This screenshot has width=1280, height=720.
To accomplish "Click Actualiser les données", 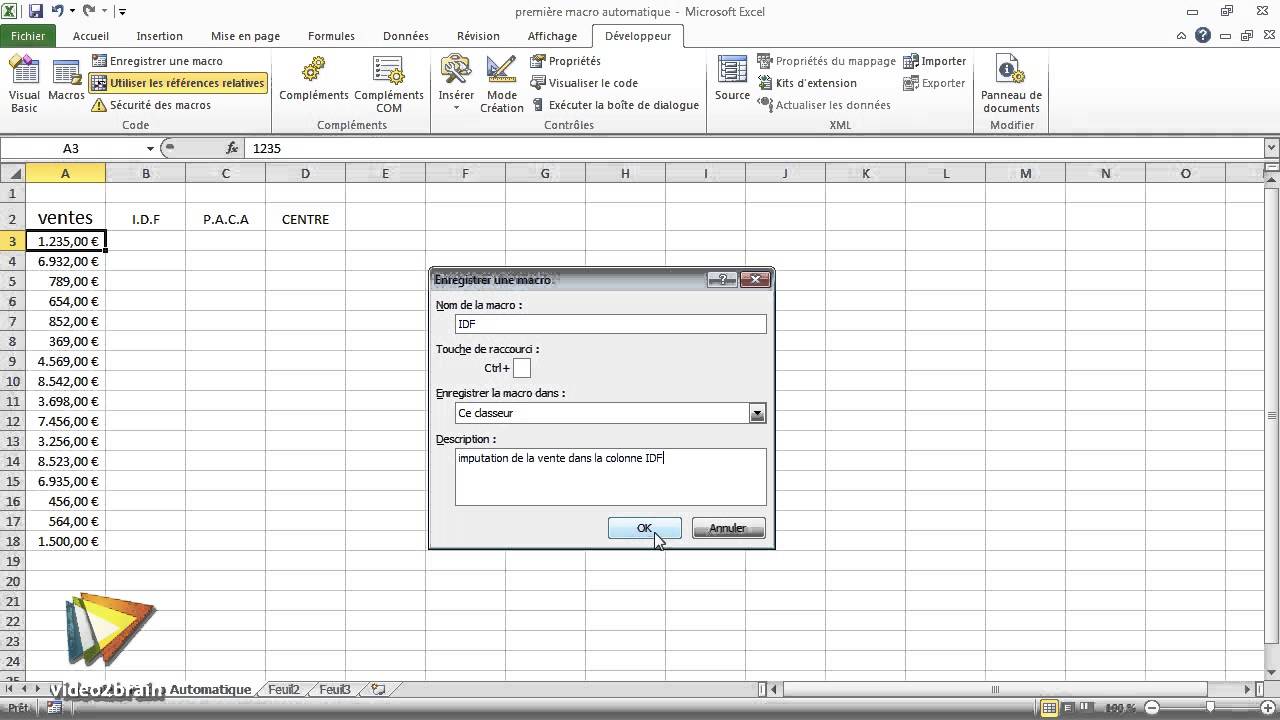I will tap(823, 105).
